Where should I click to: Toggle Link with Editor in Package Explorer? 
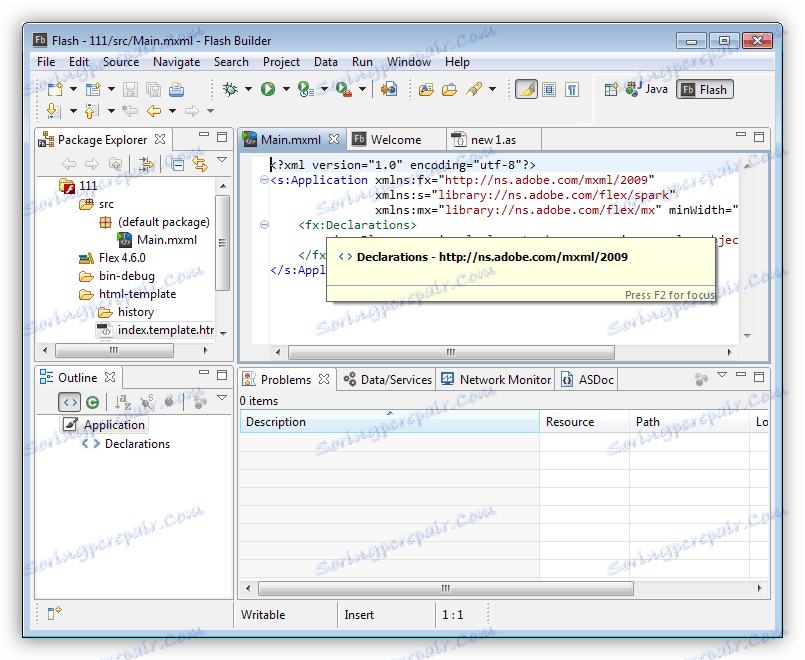coord(199,164)
